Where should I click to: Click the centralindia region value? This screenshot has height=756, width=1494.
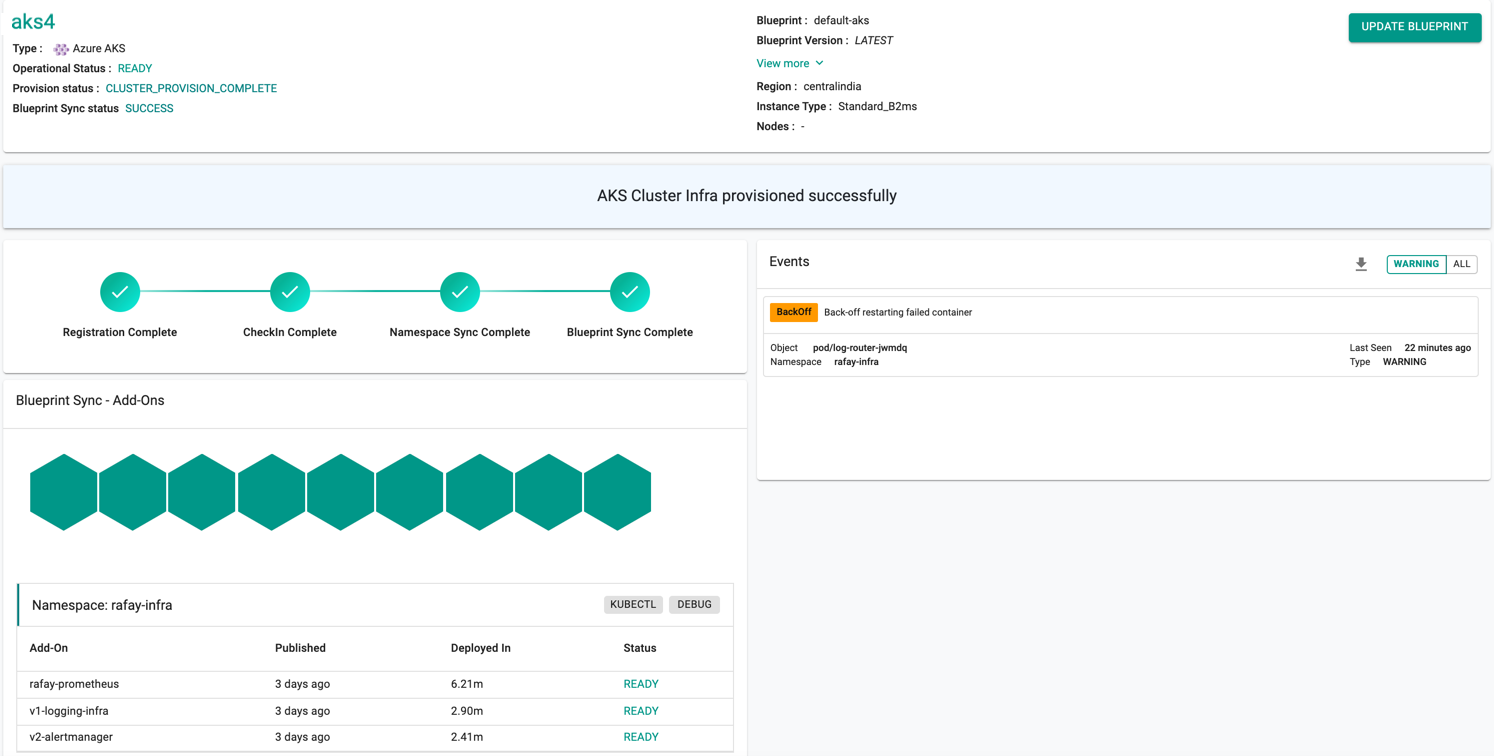click(x=832, y=87)
